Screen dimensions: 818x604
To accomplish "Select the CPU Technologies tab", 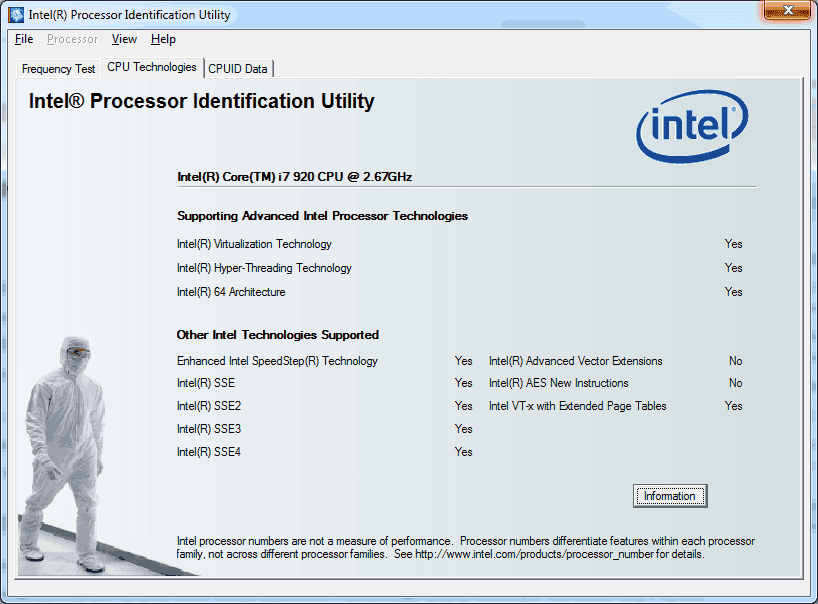I will point(151,67).
